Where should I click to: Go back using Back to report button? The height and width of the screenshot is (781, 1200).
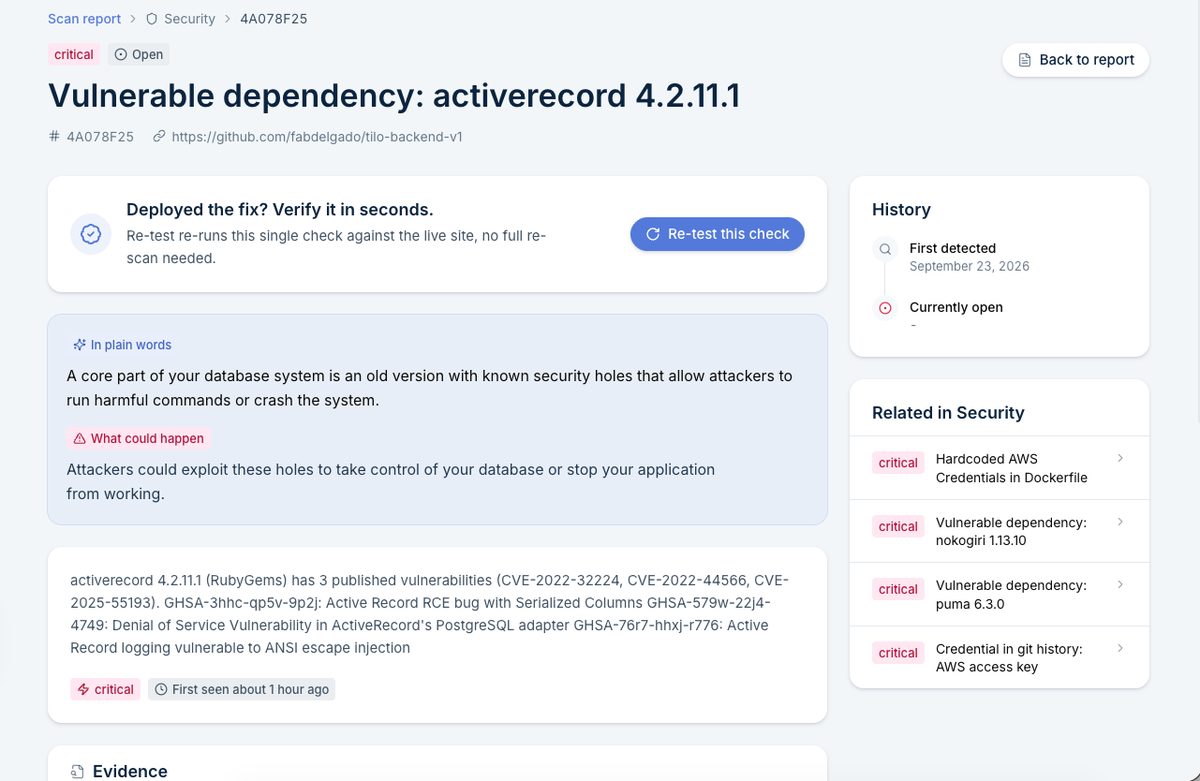pyautogui.click(x=1076, y=60)
